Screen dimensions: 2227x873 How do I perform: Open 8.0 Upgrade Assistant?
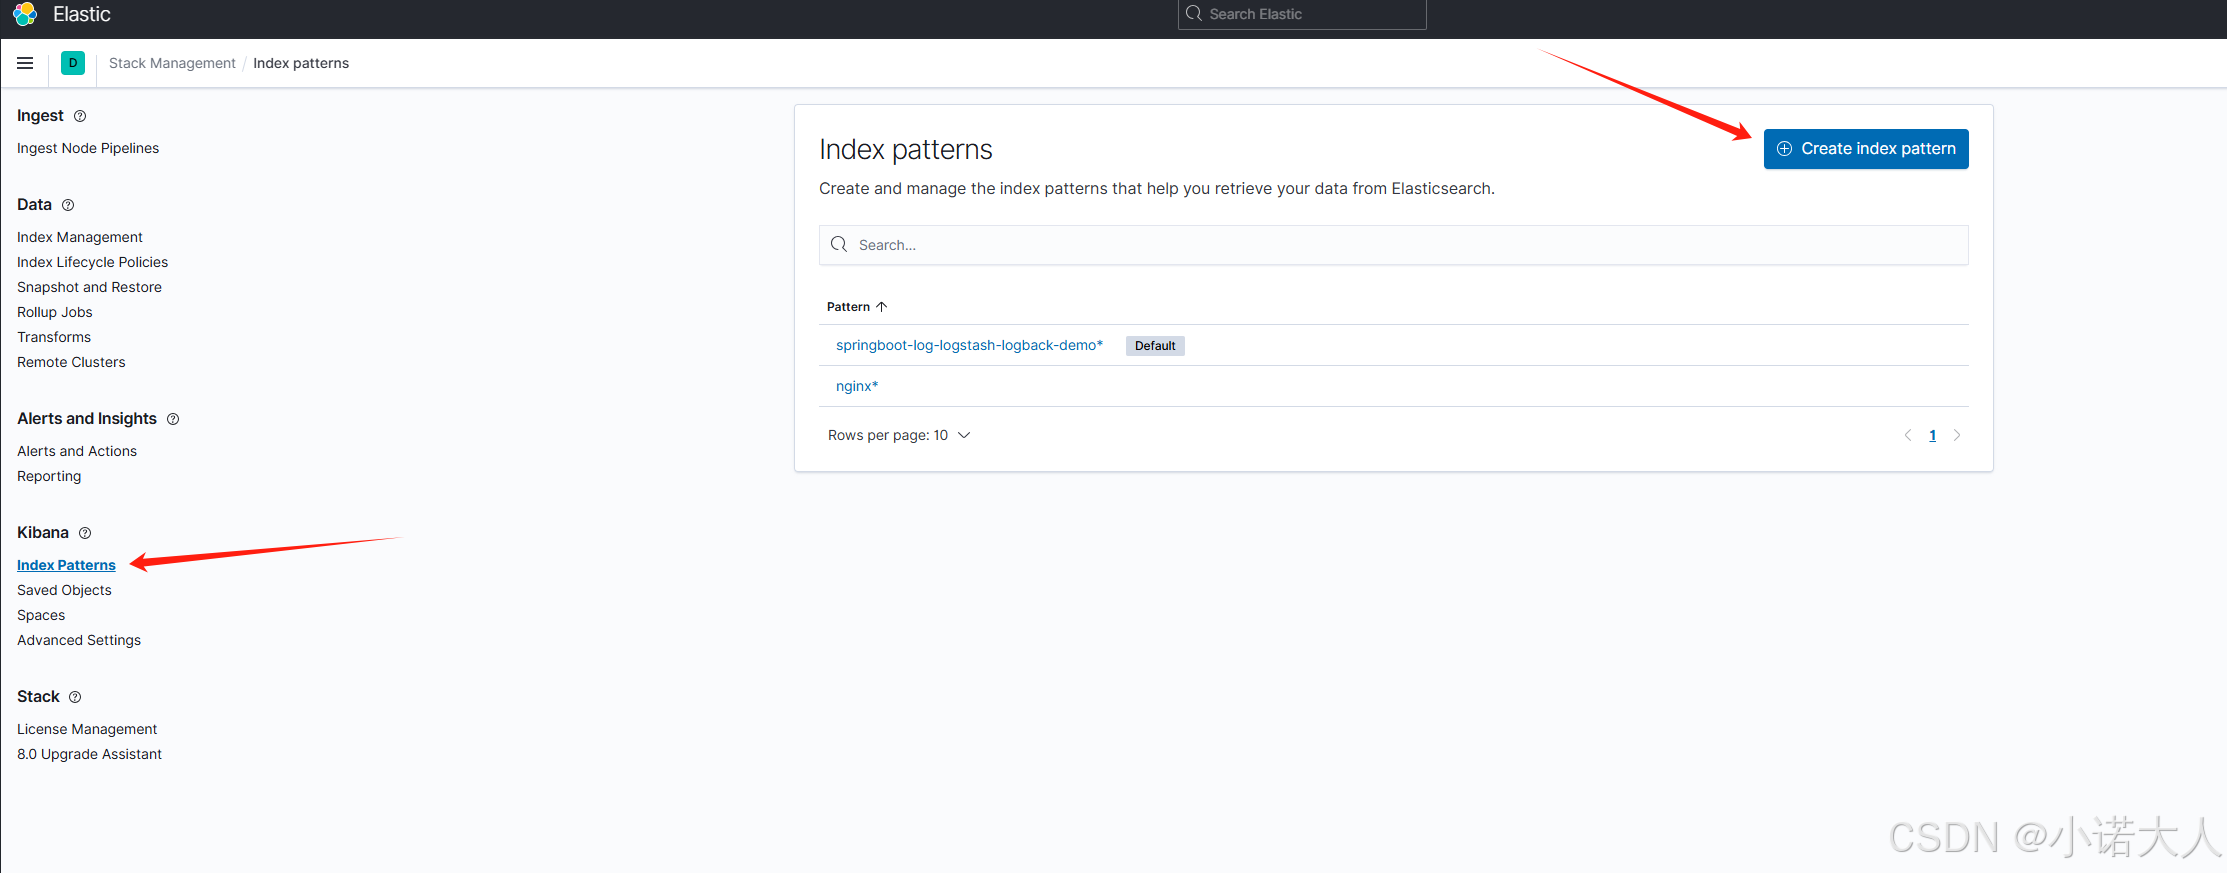coord(89,754)
